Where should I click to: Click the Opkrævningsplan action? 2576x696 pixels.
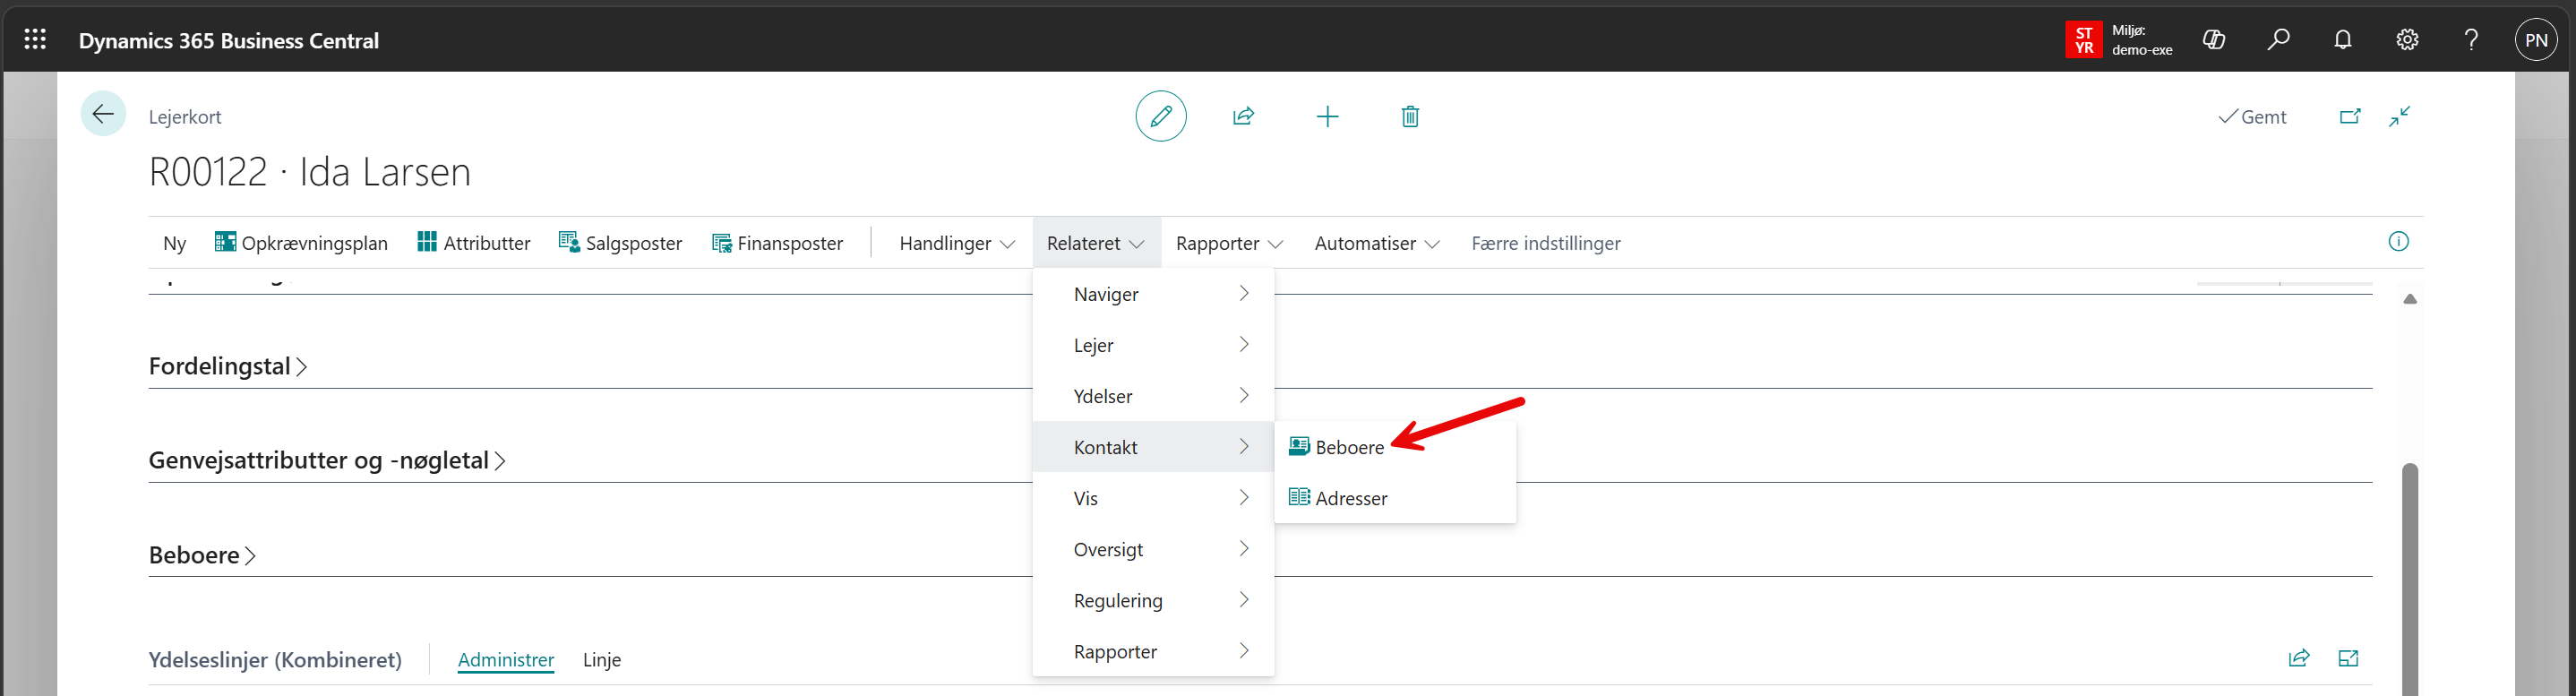point(301,243)
